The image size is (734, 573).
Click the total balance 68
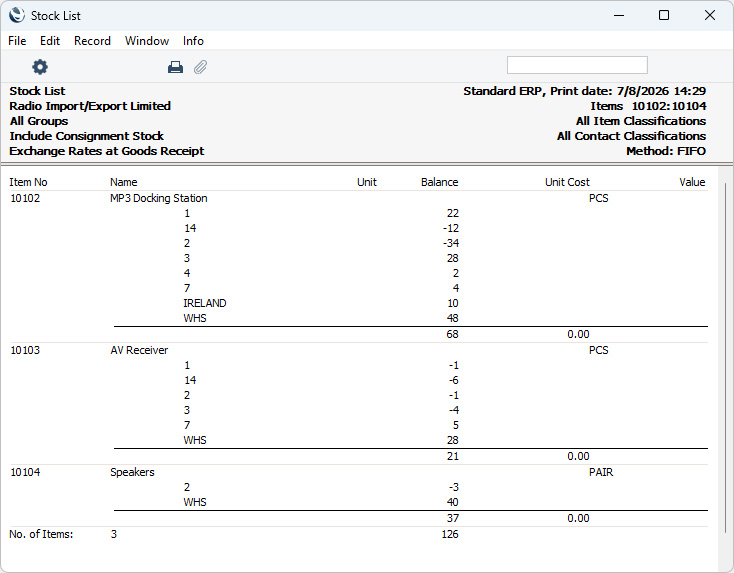point(452,334)
